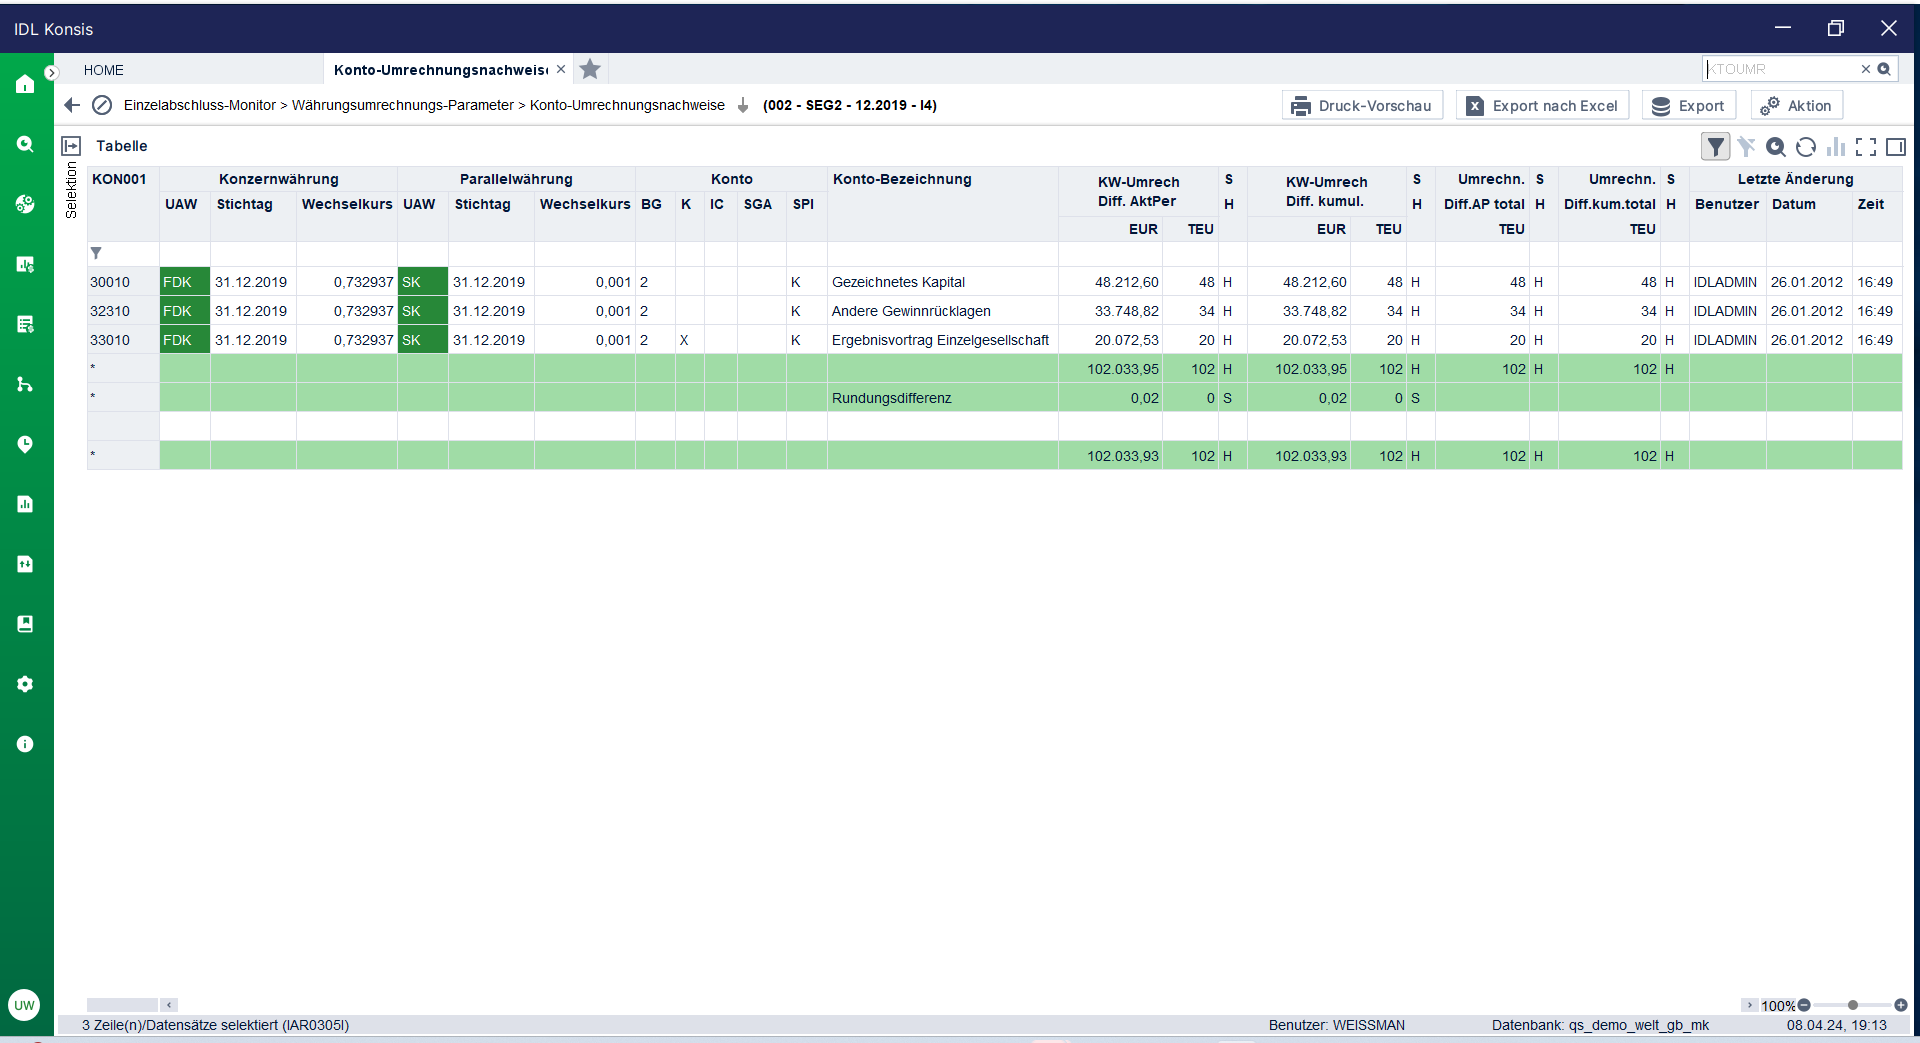Expand the green sidebar with the chevron
The image size is (1920, 1043).
(52, 72)
